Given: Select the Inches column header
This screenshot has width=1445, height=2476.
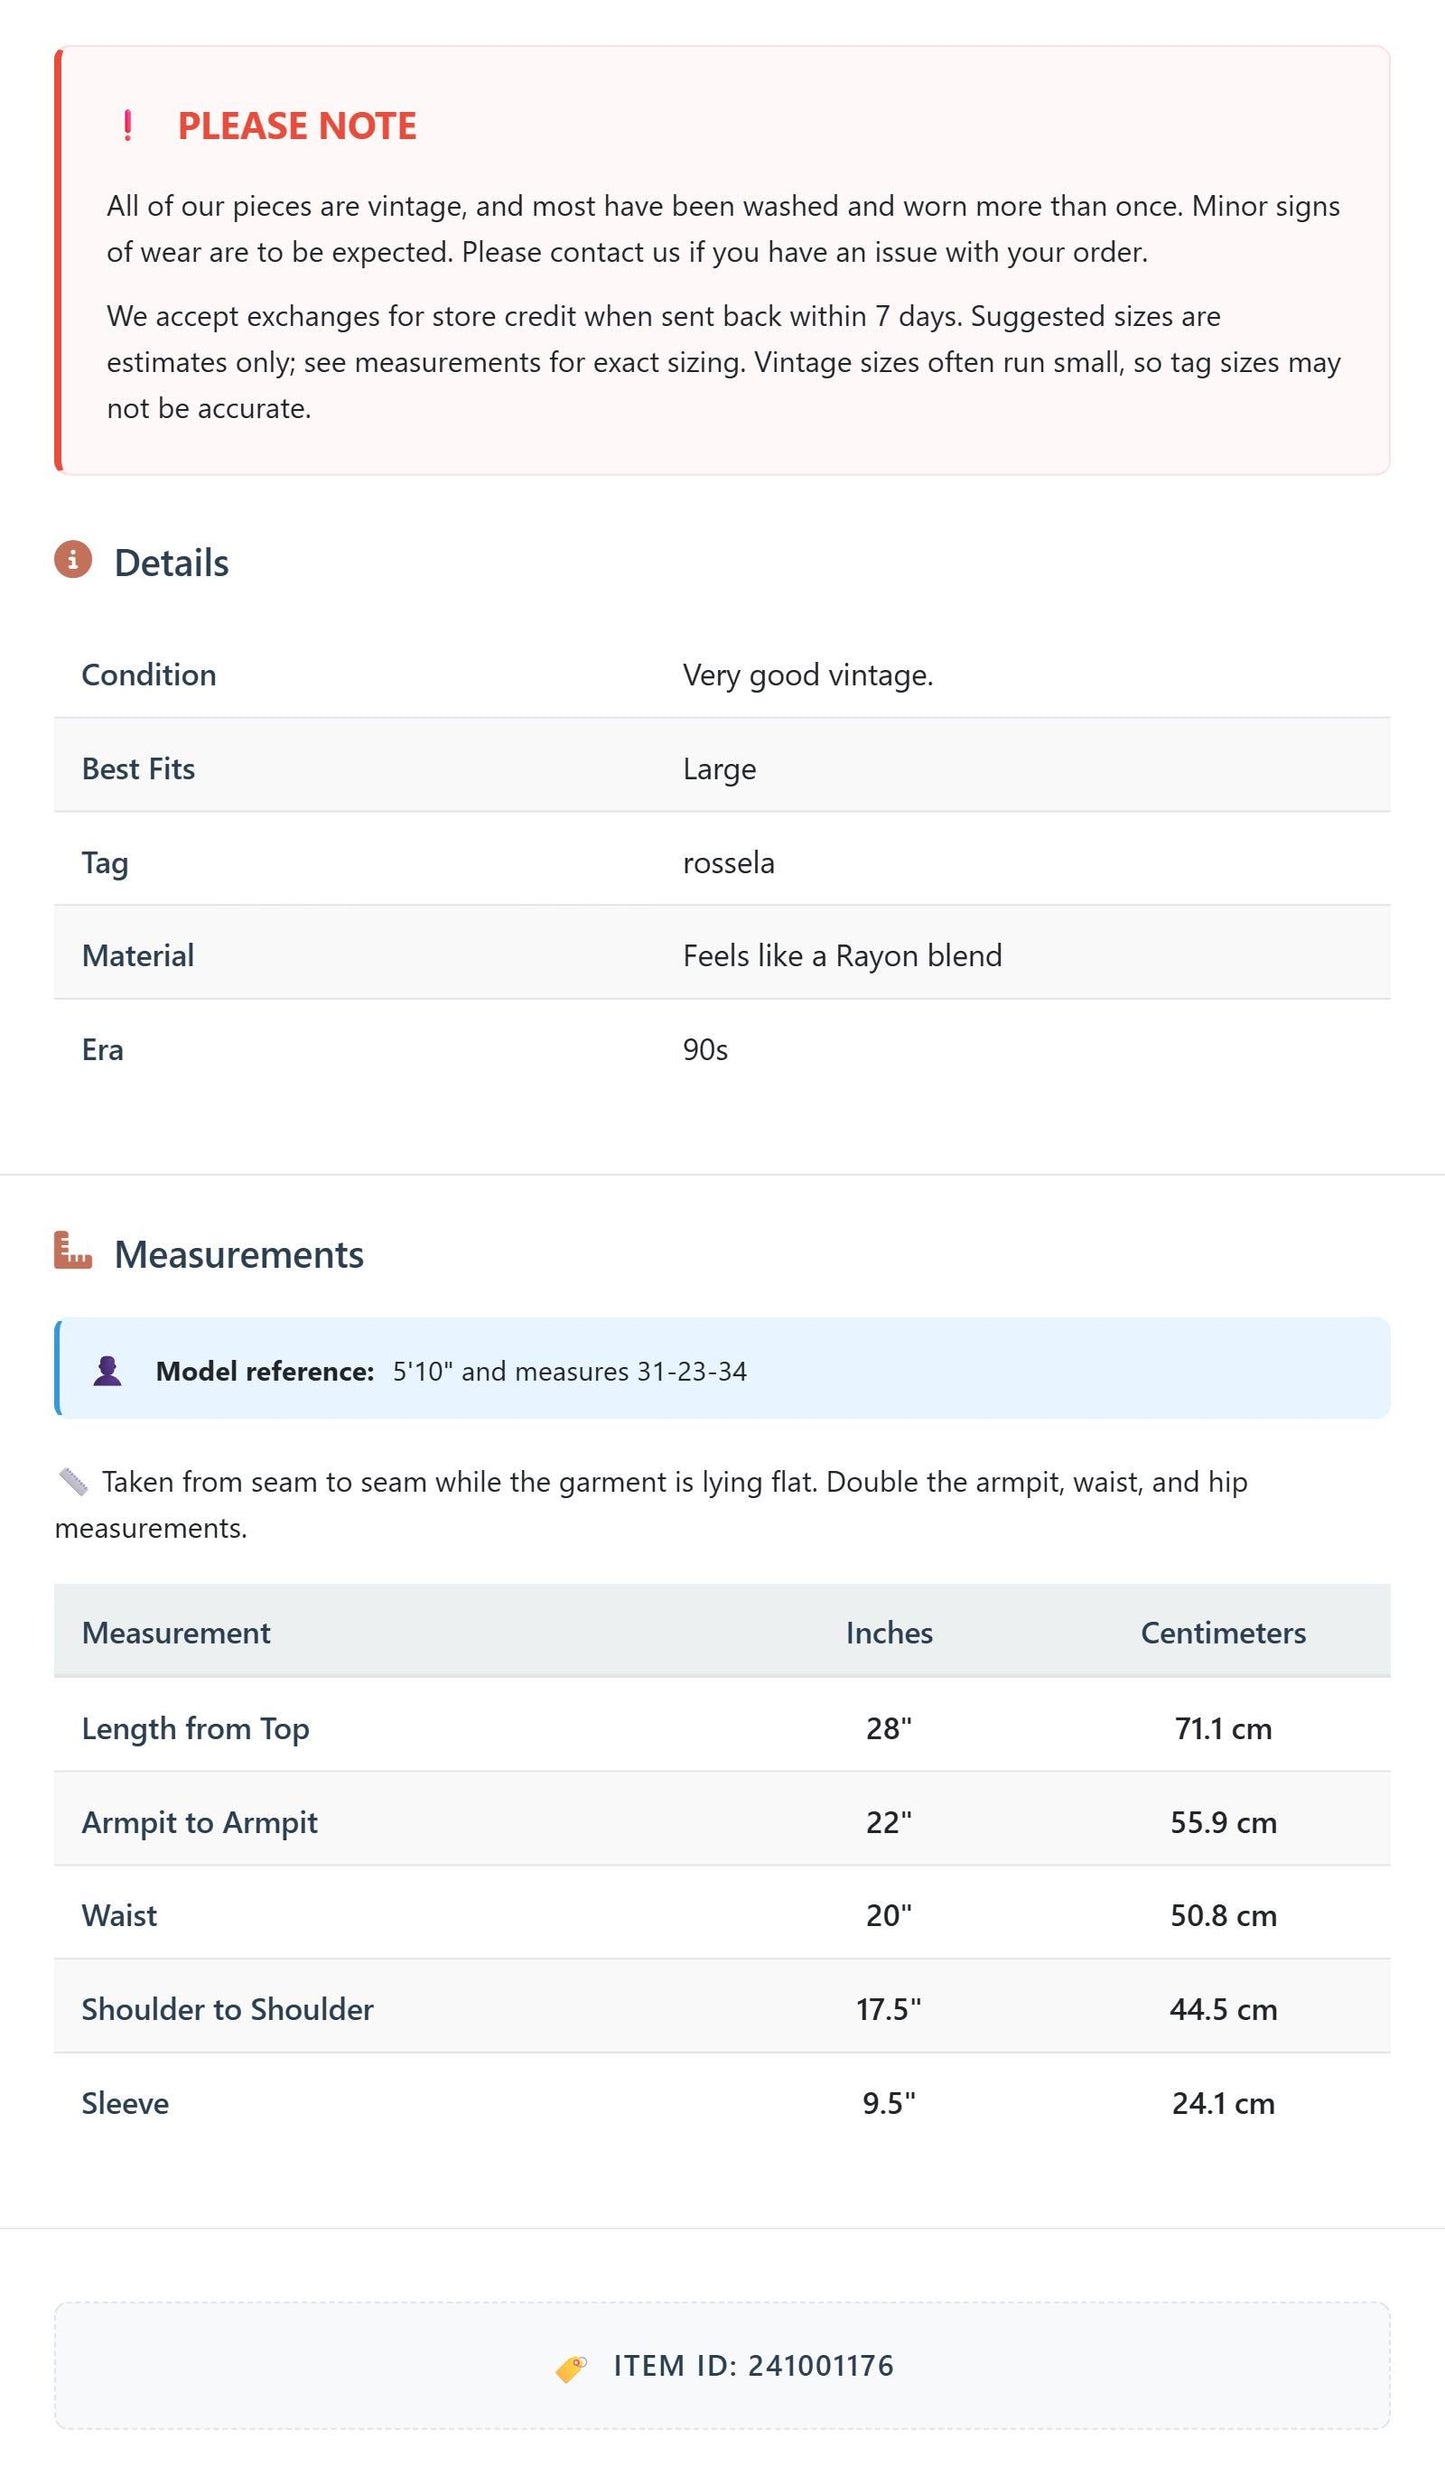Looking at the screenshot, I should (x=889, y=1633).
